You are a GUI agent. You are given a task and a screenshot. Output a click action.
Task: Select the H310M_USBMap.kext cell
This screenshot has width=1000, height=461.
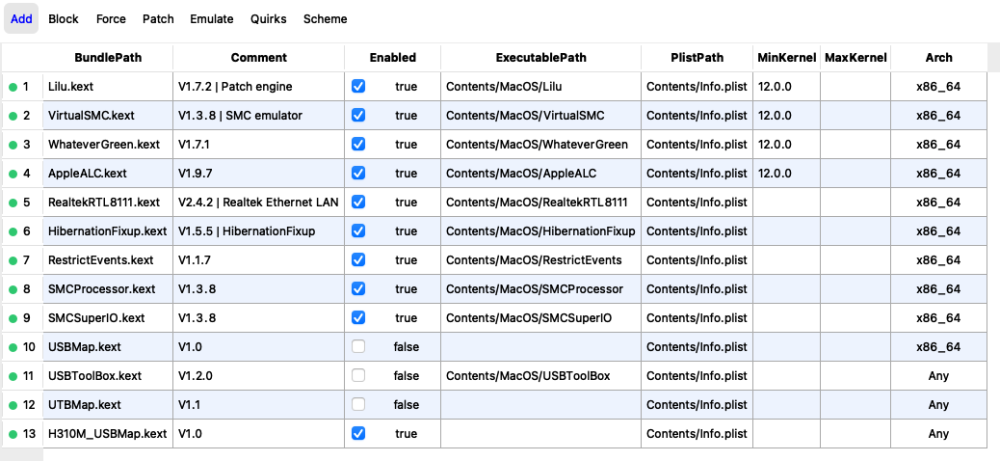click(x=108, y=434)
